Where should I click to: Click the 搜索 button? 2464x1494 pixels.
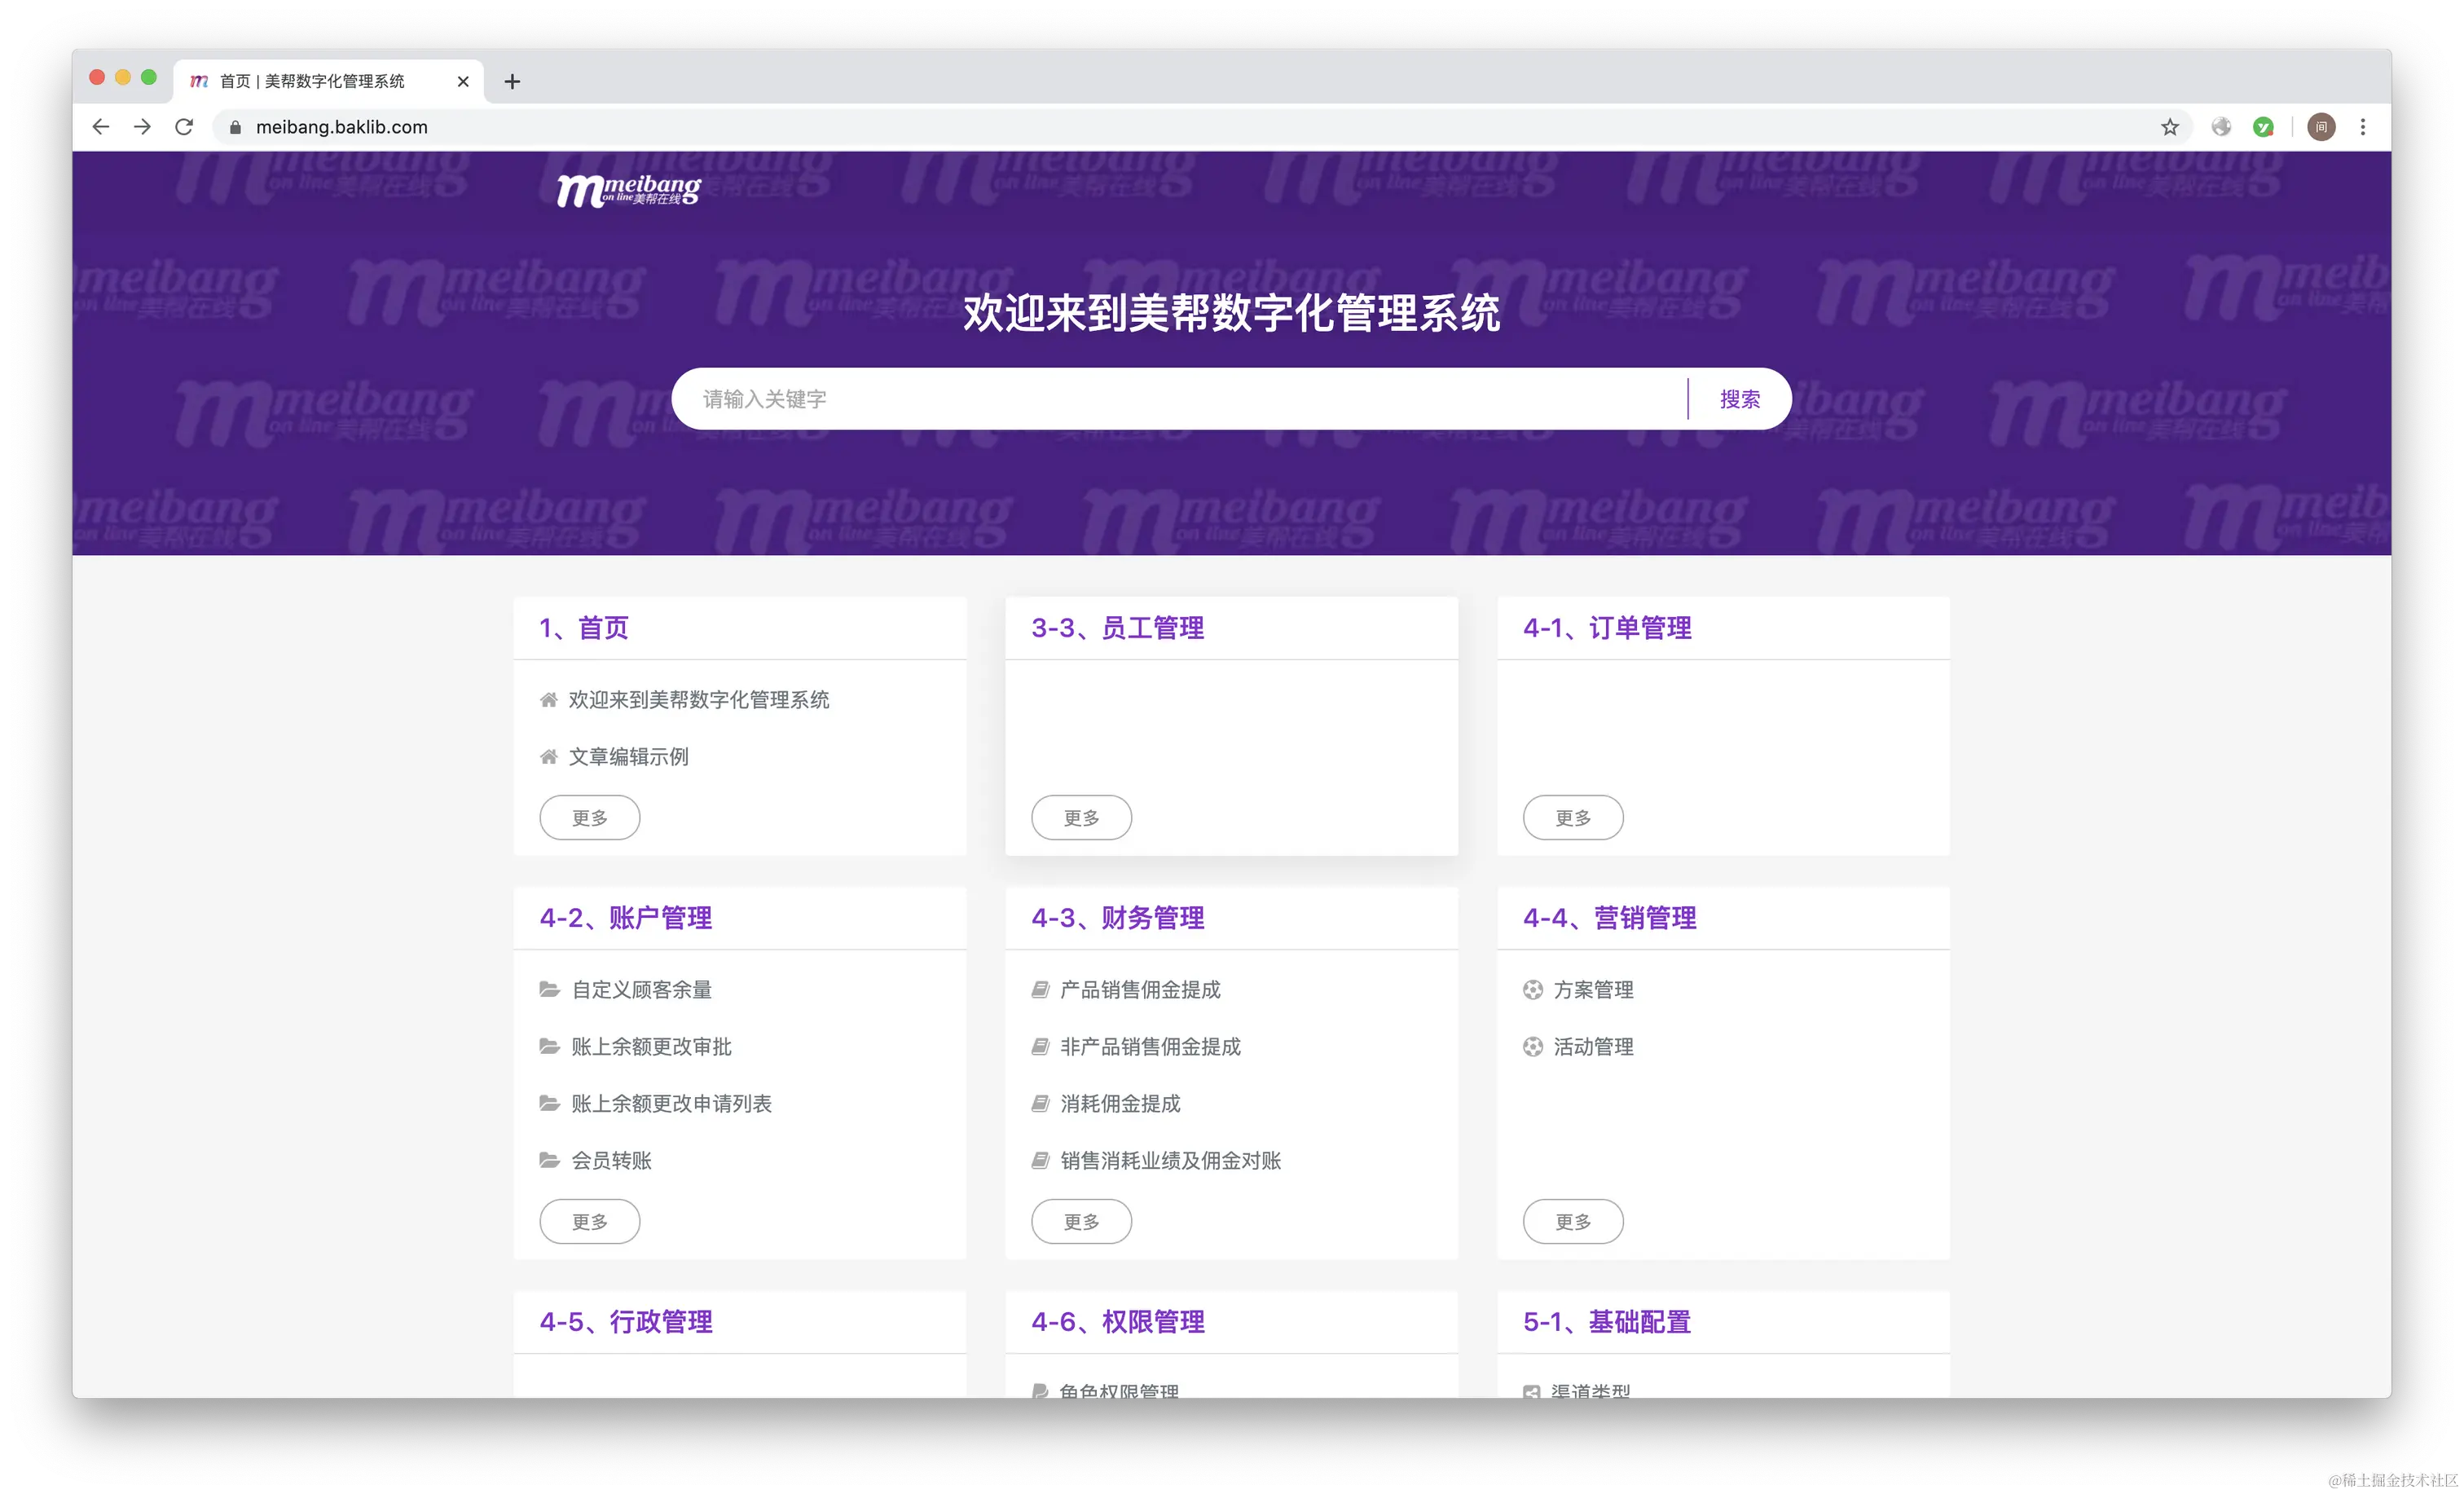tap(1739, 399)
